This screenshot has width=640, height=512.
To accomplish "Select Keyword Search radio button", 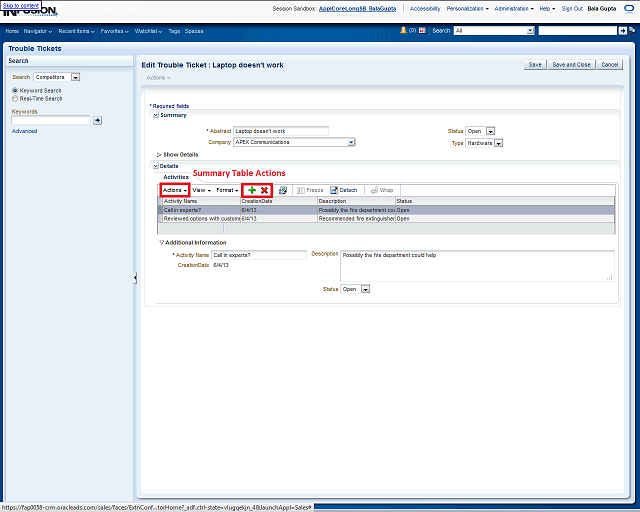I will (x=14, y=91).
